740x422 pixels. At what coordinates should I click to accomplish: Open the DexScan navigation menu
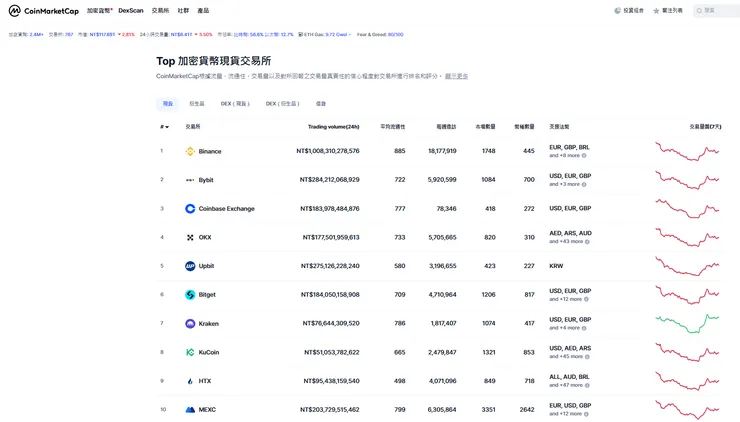tap(131, 10)
